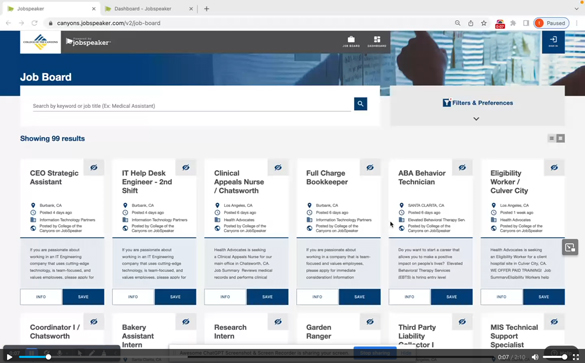Switch to grid view layout icon
The width and height of the screenshot is (585, 363).
(560, 138)
